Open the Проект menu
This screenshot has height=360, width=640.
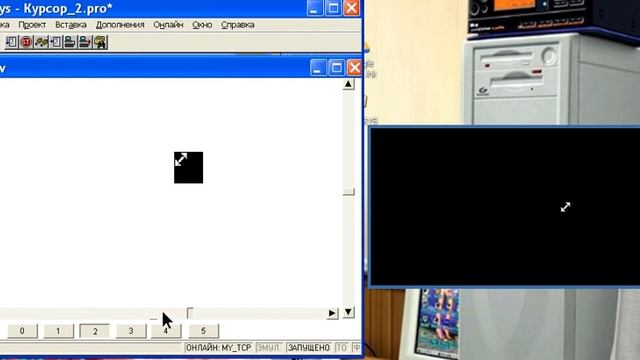32,24
